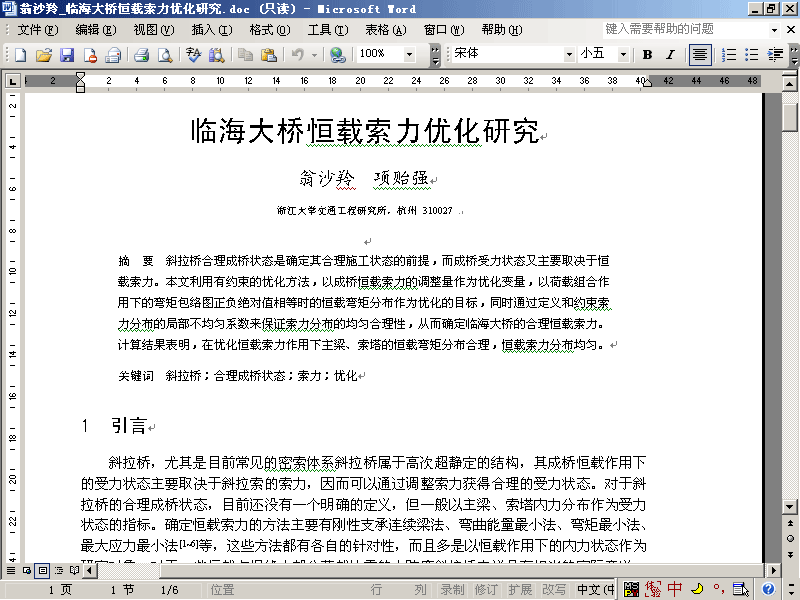Click horizontal scrollbar left arrow

coord(90,570)
